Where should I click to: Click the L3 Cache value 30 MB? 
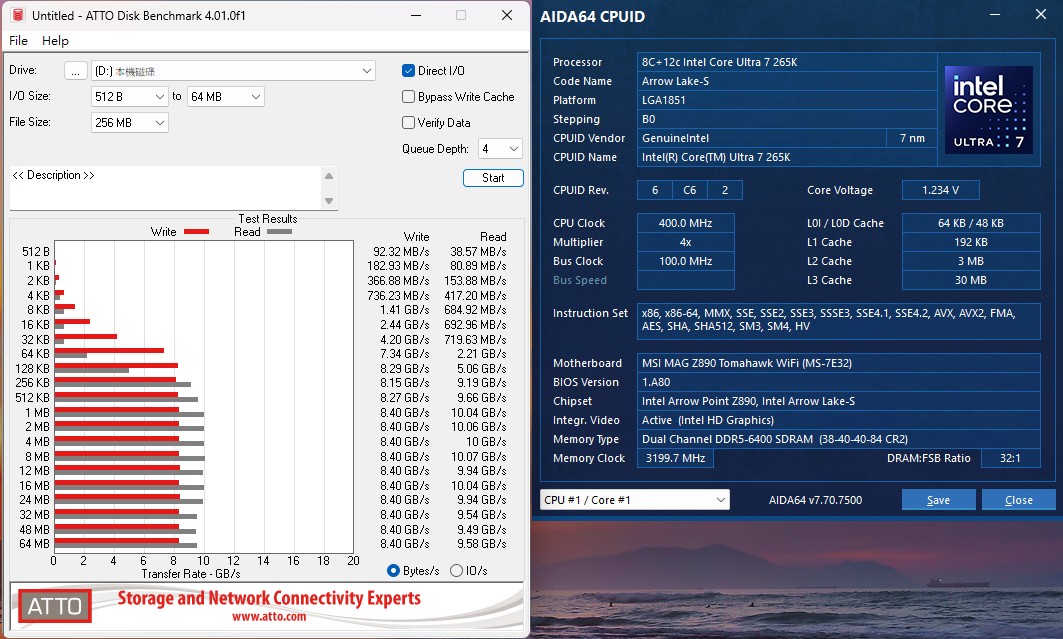[971, 280]
